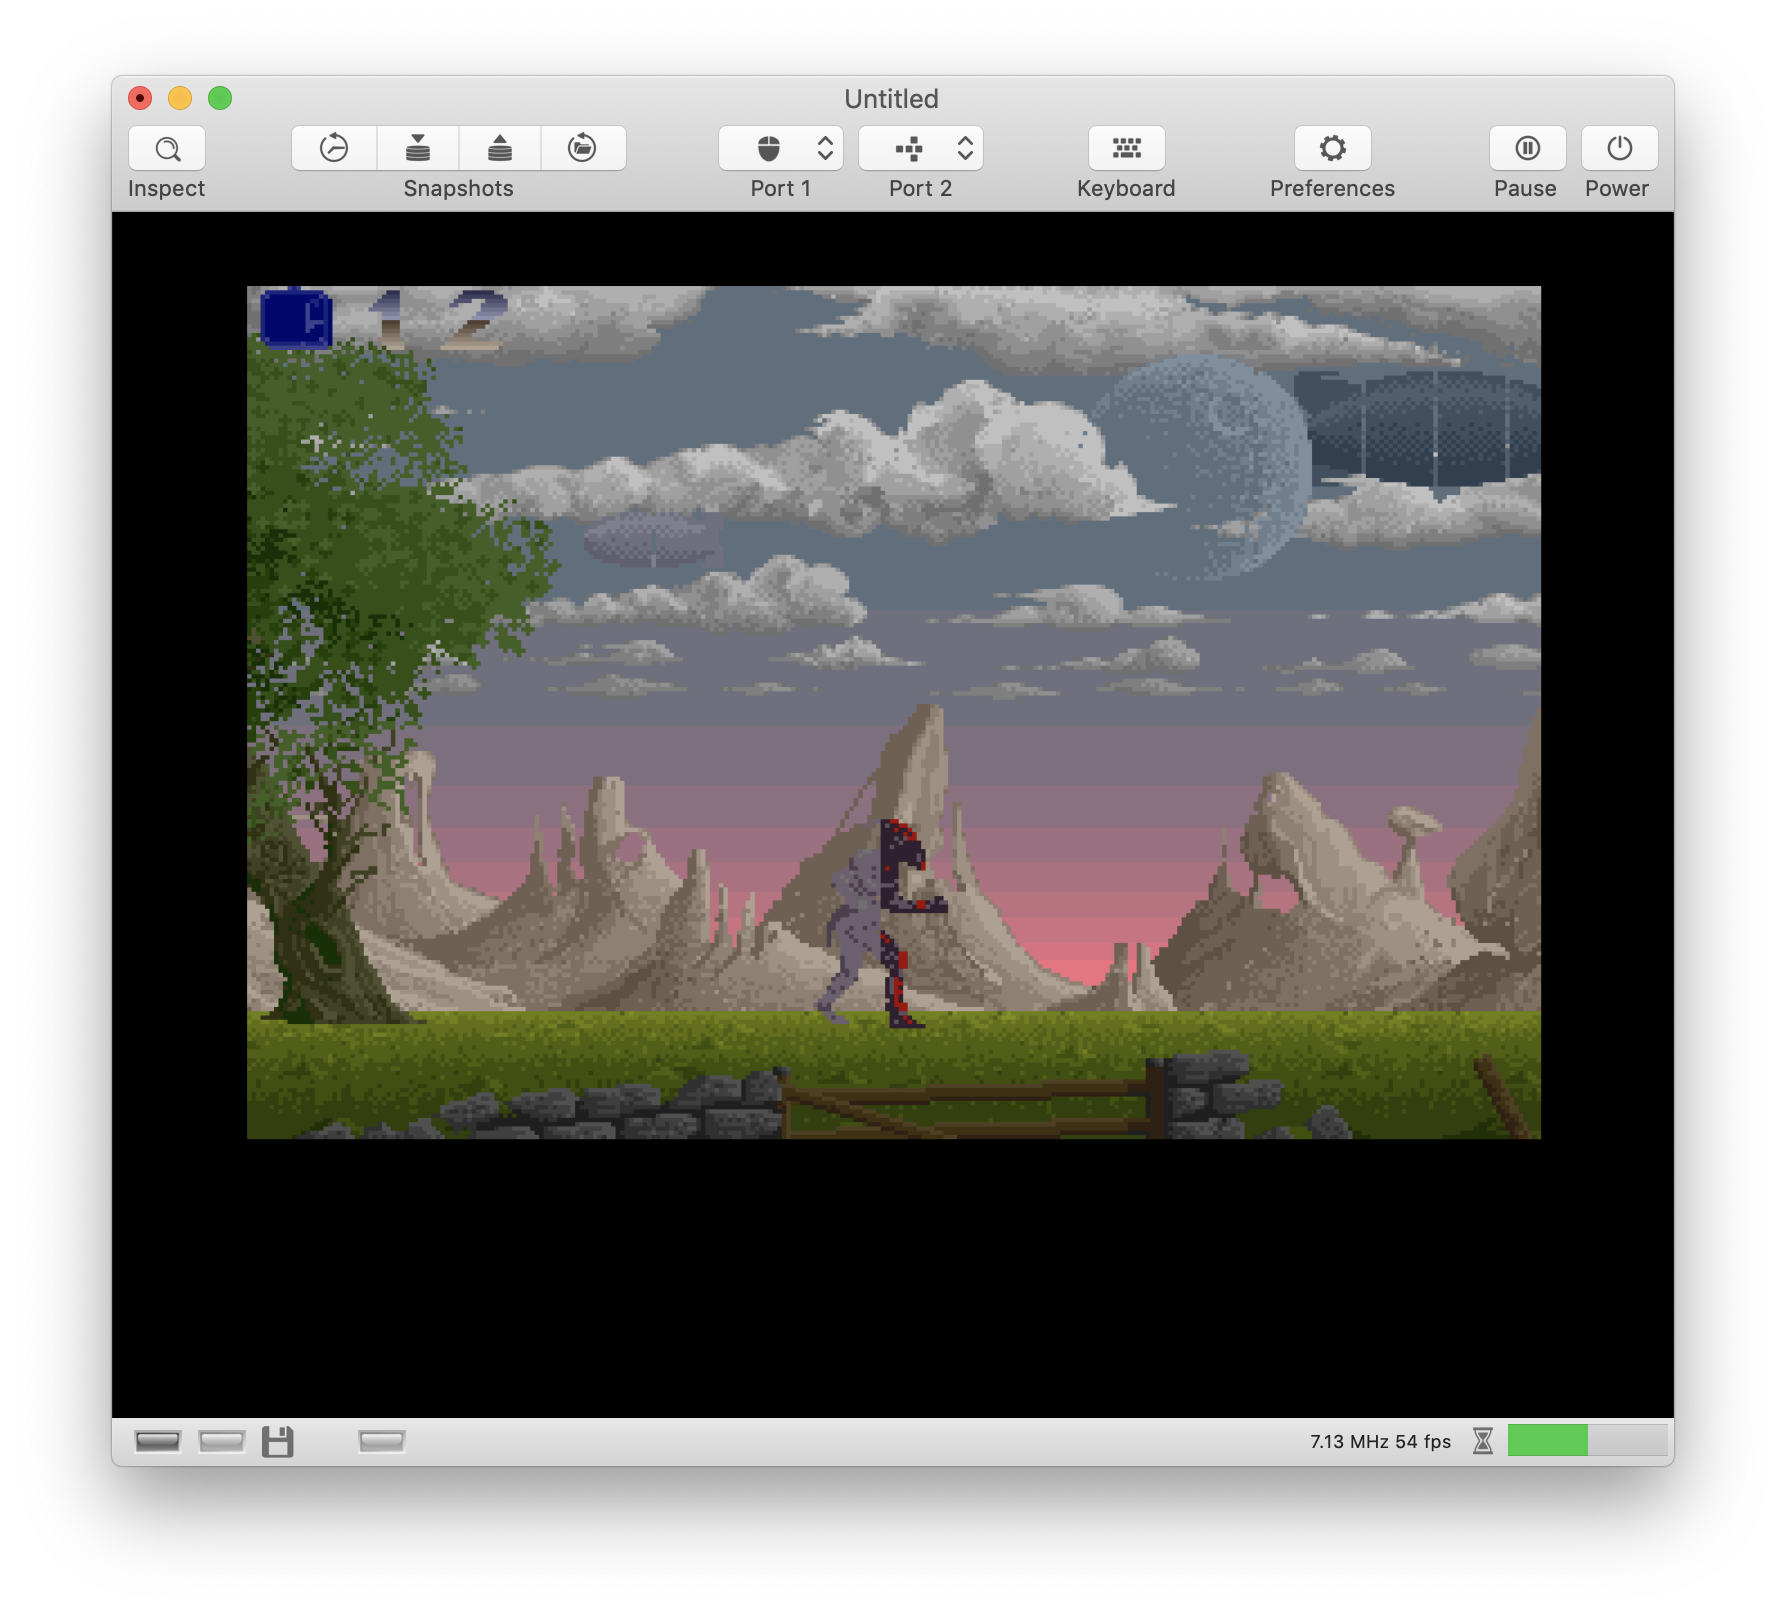Screen dimensions: 1786x1614
Task: Minimize the Untitled window with yellow button
Action: tap(180, 98)
